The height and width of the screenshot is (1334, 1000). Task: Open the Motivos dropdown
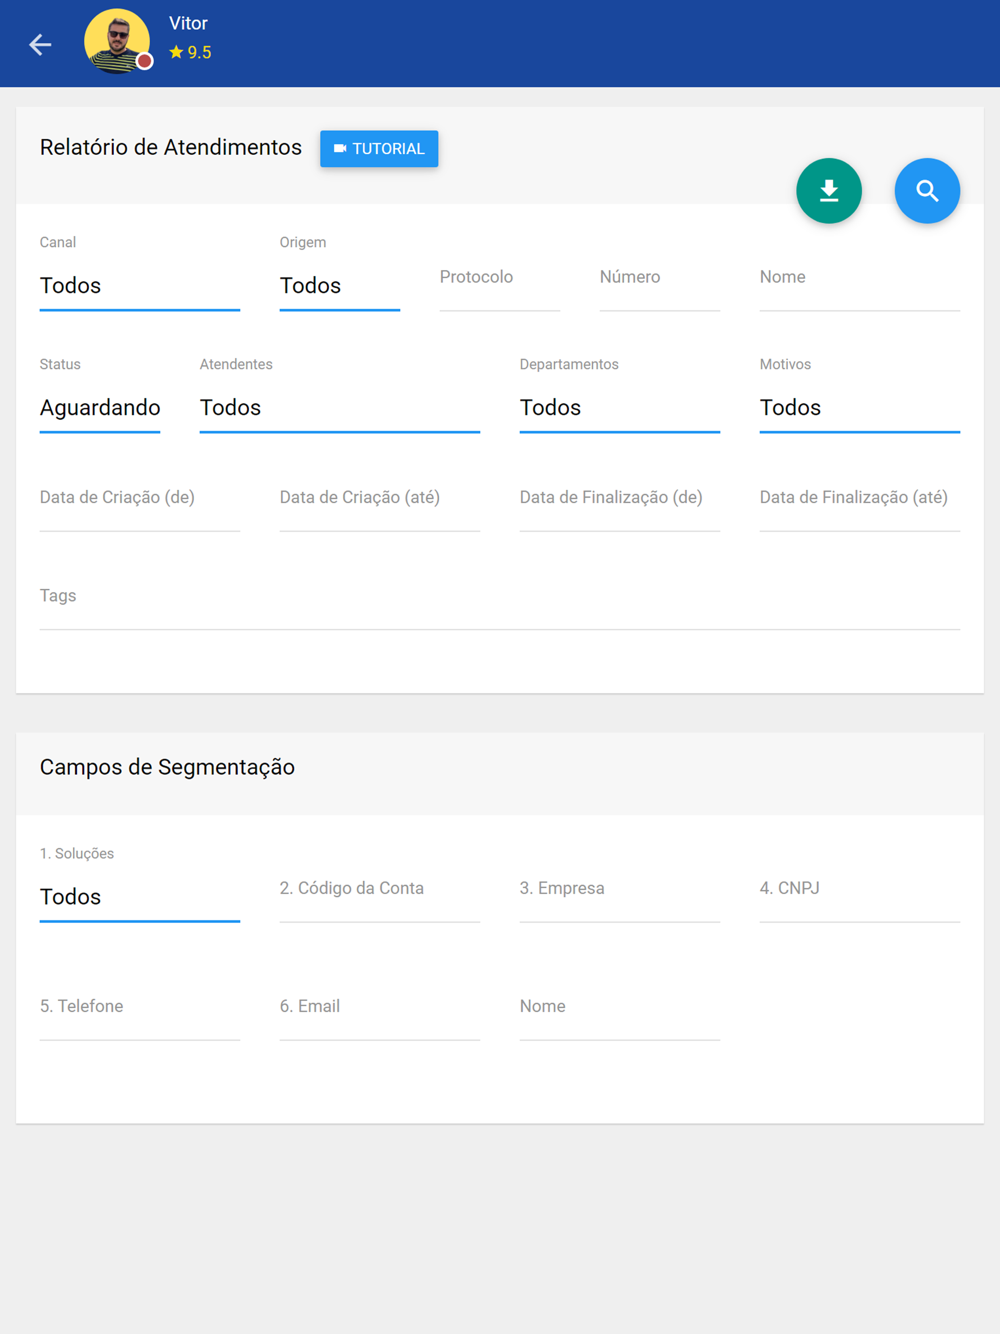pos(859,408)
